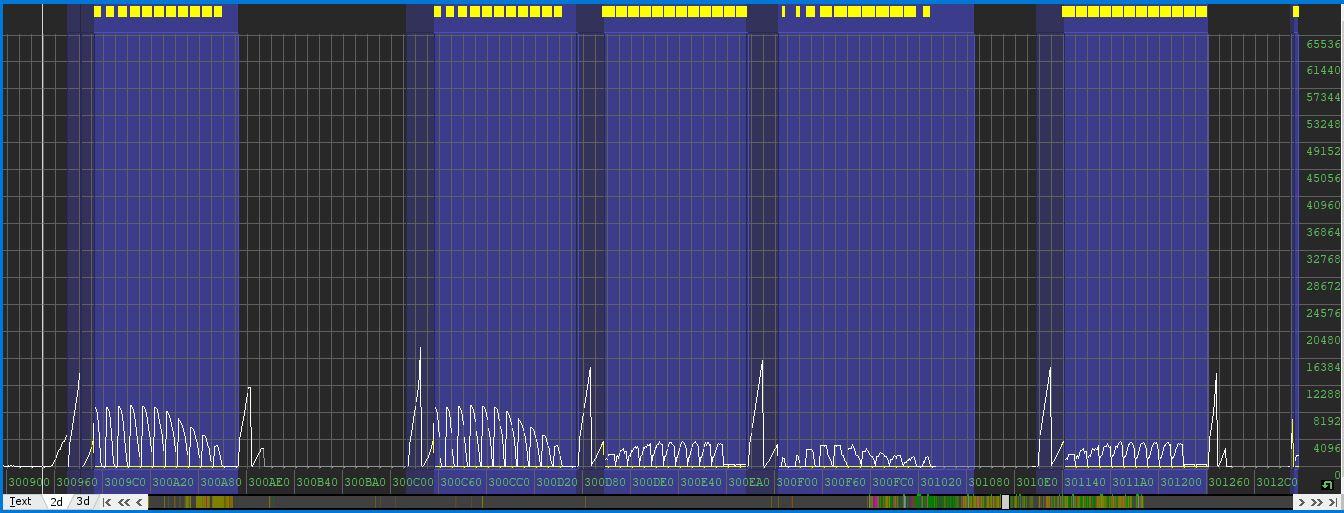Step forward with the single right arrow
The height and width of the screenshot is (513, 1344).
click(x=1301, y=502)
